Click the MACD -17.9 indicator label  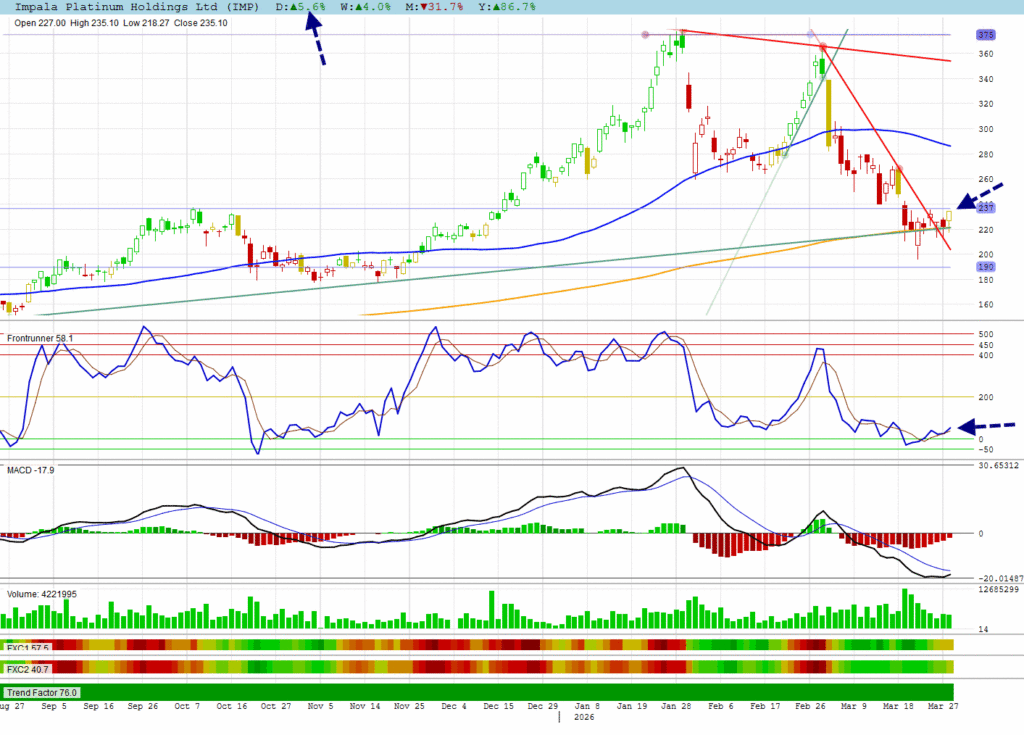[x=30, y=469]
